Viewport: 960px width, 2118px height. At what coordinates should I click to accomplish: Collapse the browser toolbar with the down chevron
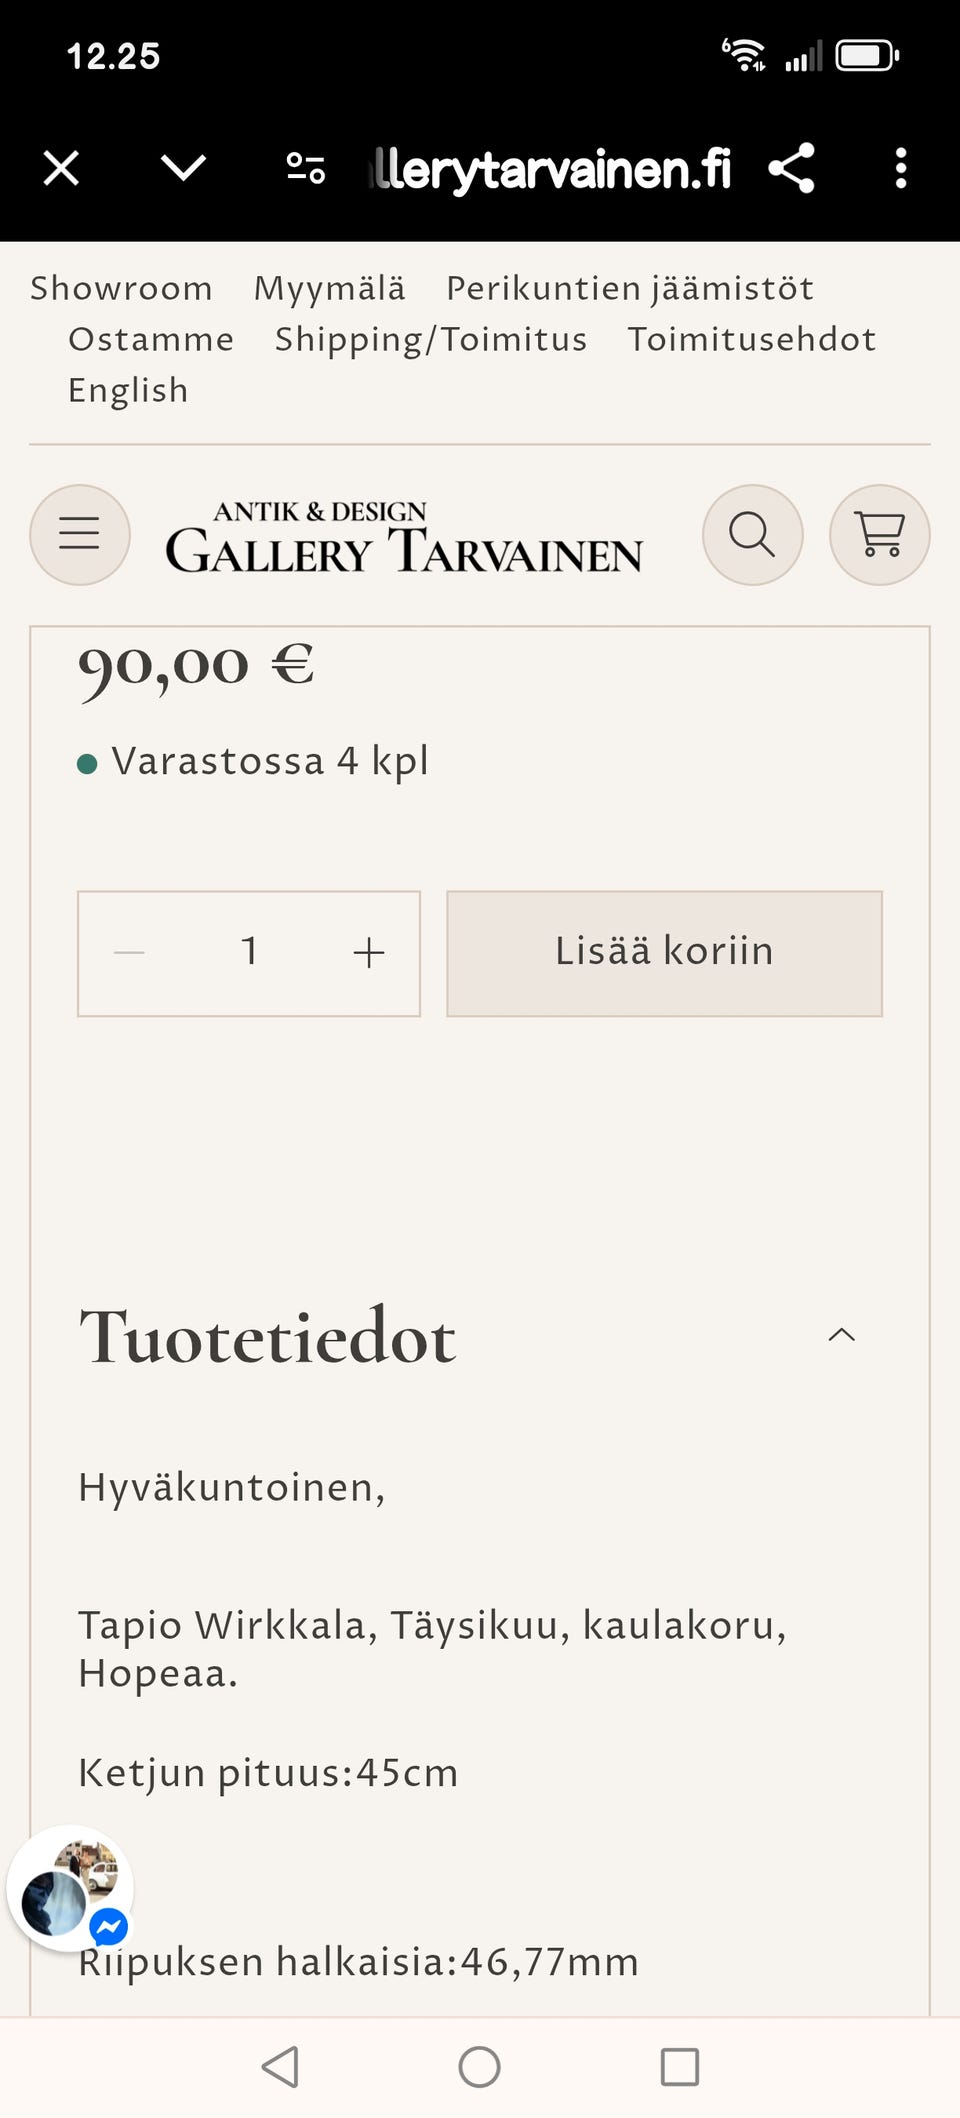182,168
